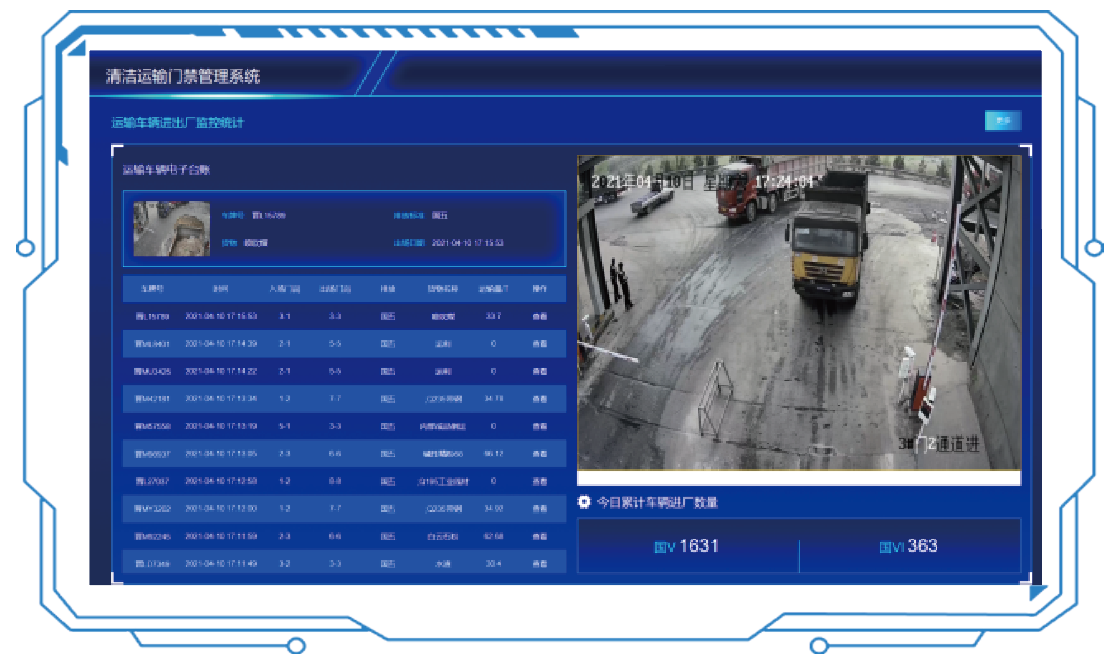Click the gear icon beside 今日累计车辆进厂数量
Viewport: 1116px width, 664px height.
pyautogui.click(x=585, y=502)
